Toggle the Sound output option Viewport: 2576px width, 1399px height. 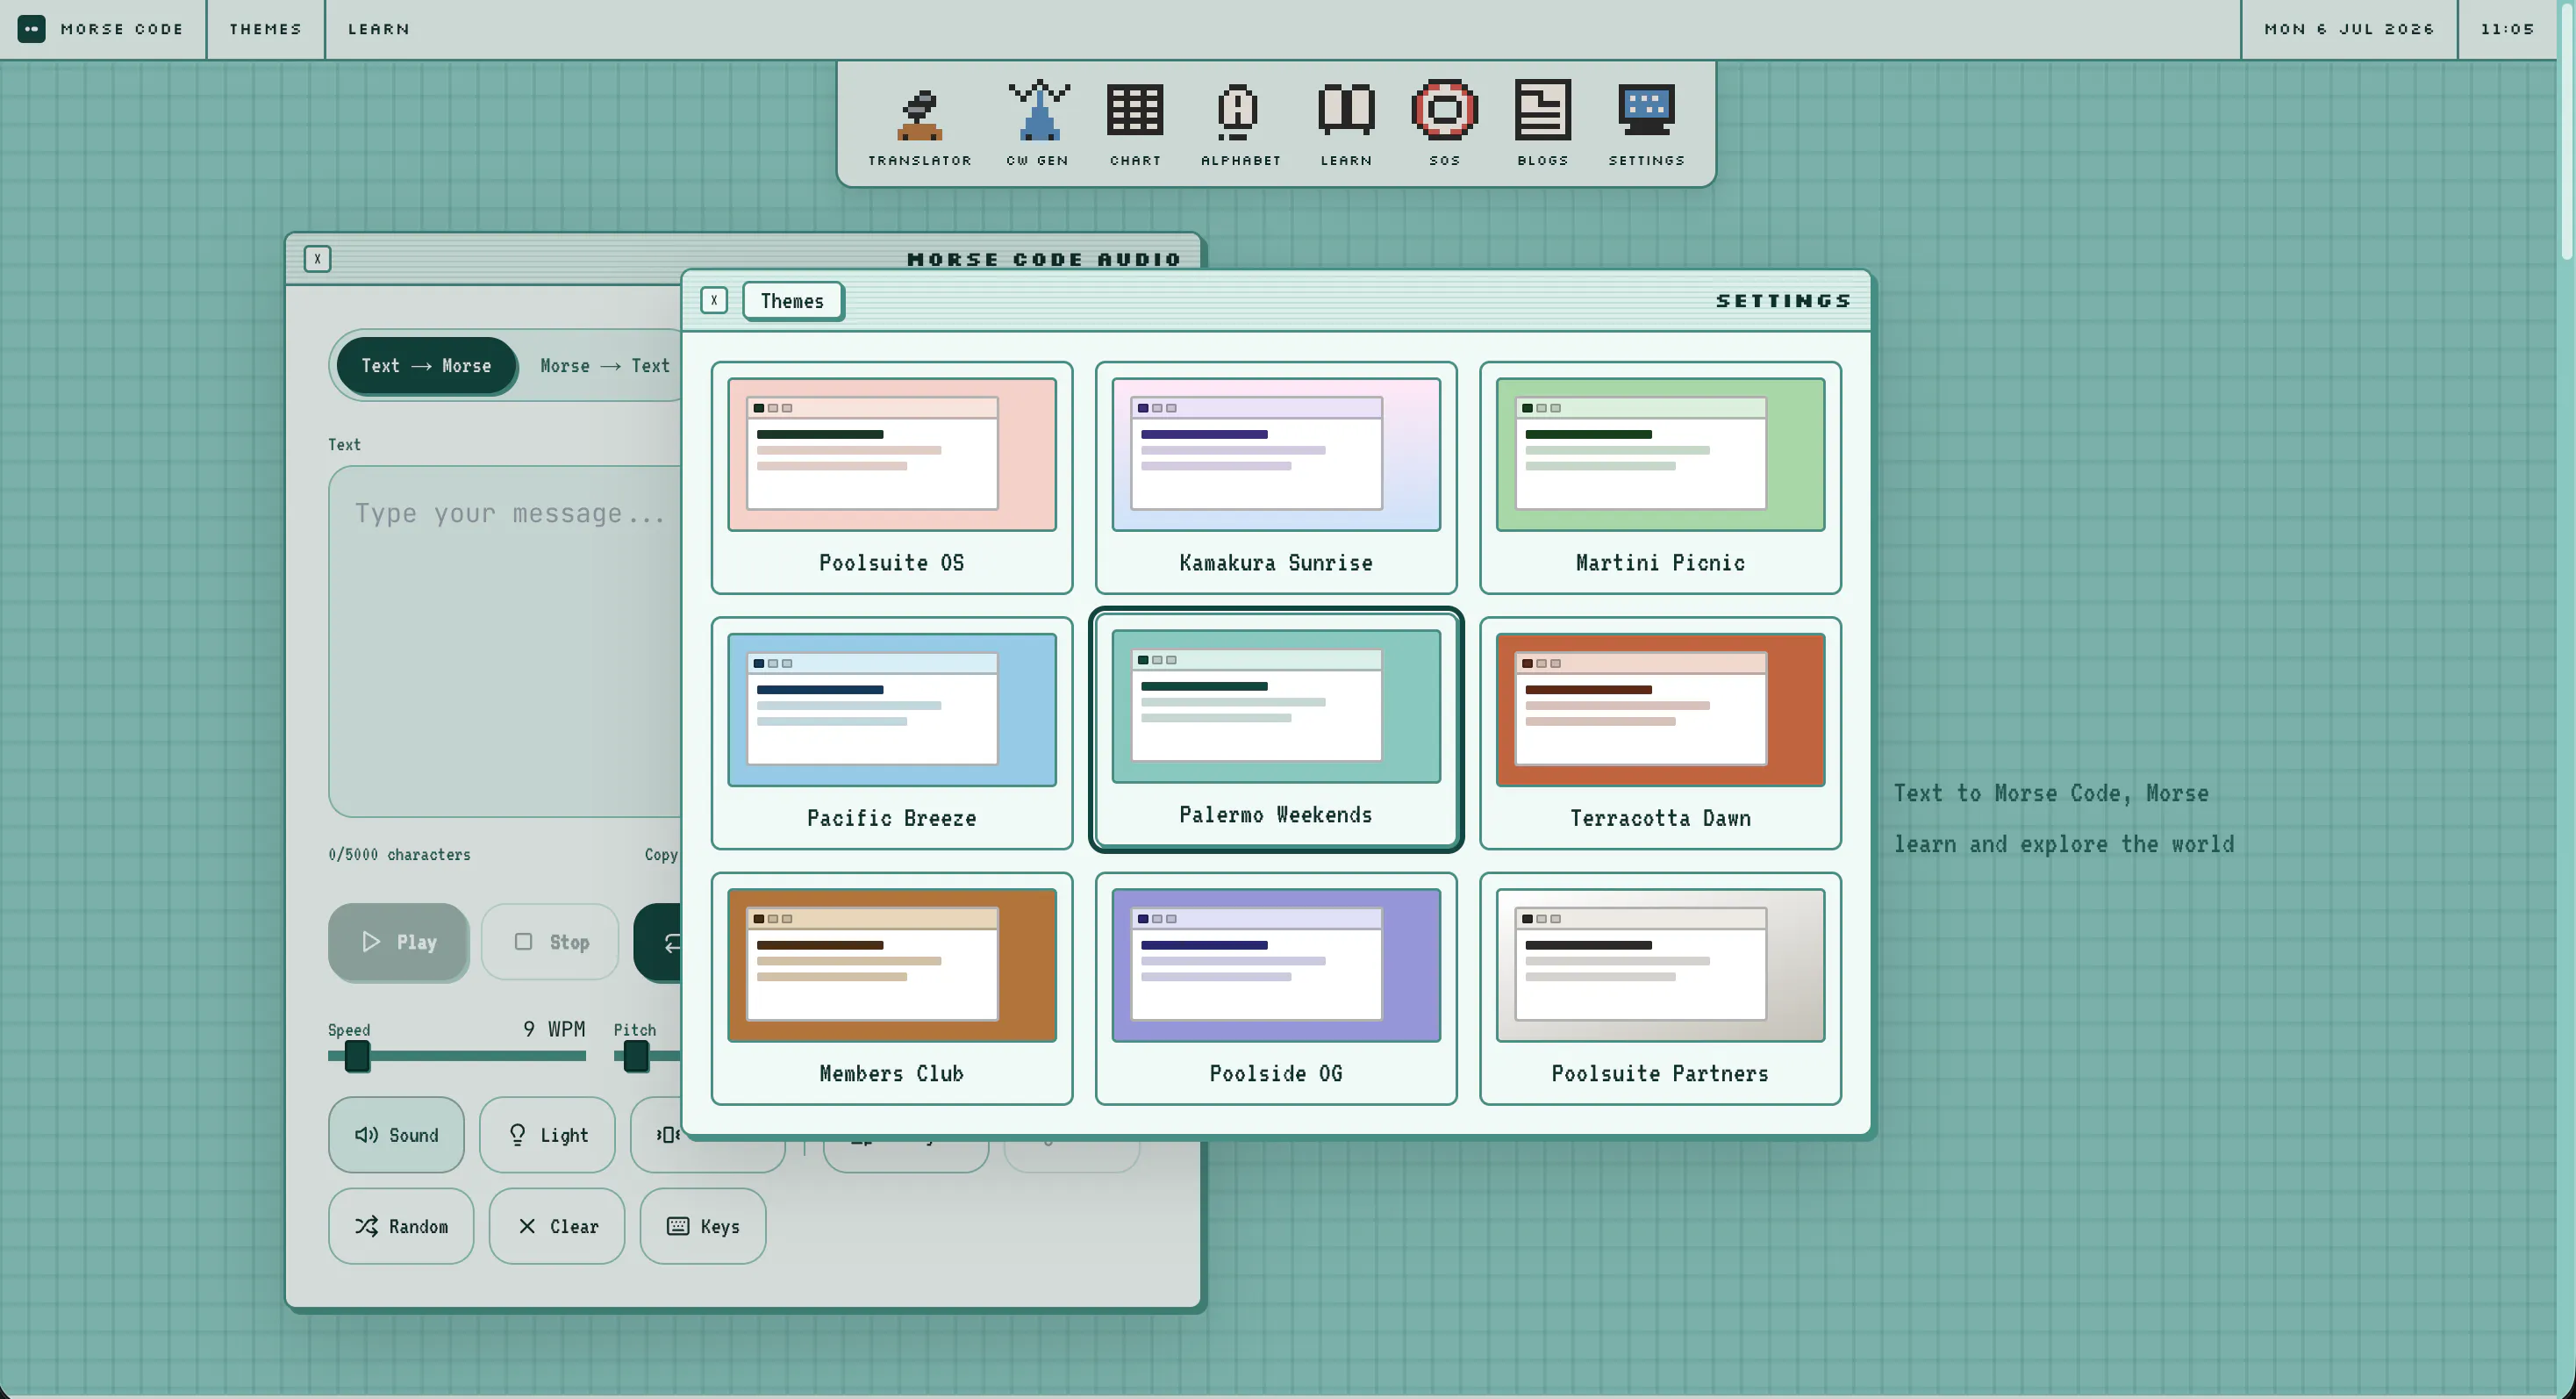[396, 1135]
